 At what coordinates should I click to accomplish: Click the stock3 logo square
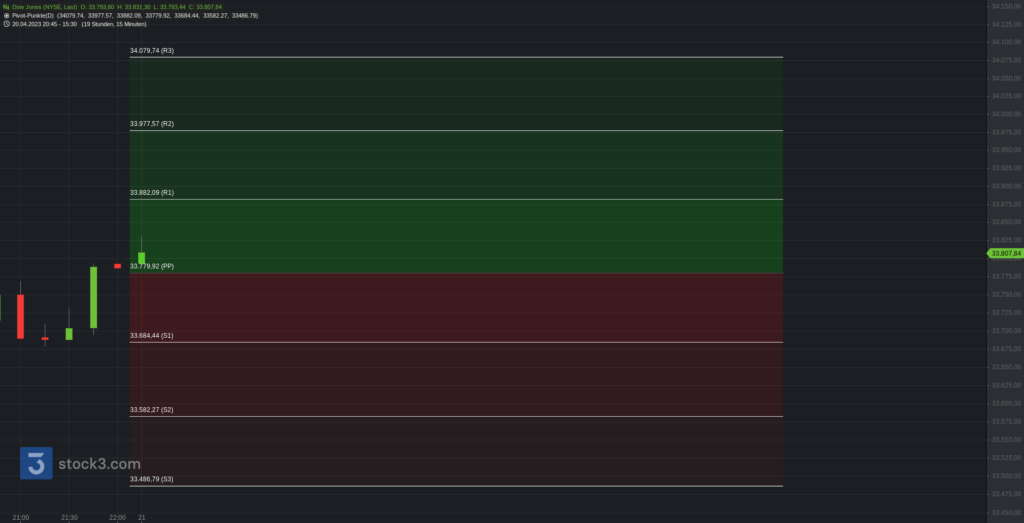(x=36, y=463)
